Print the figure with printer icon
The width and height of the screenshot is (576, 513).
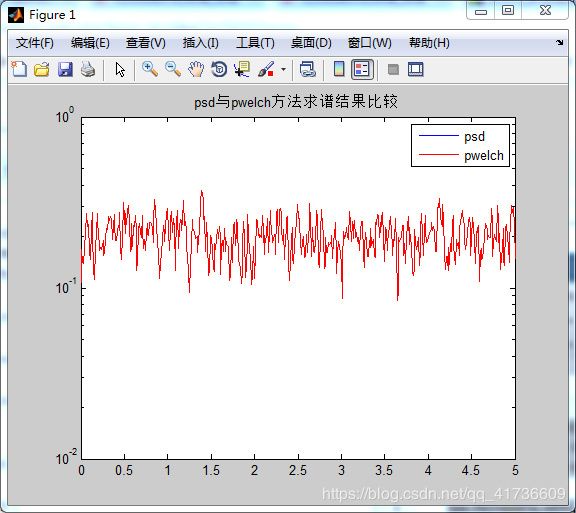[88, 69]
